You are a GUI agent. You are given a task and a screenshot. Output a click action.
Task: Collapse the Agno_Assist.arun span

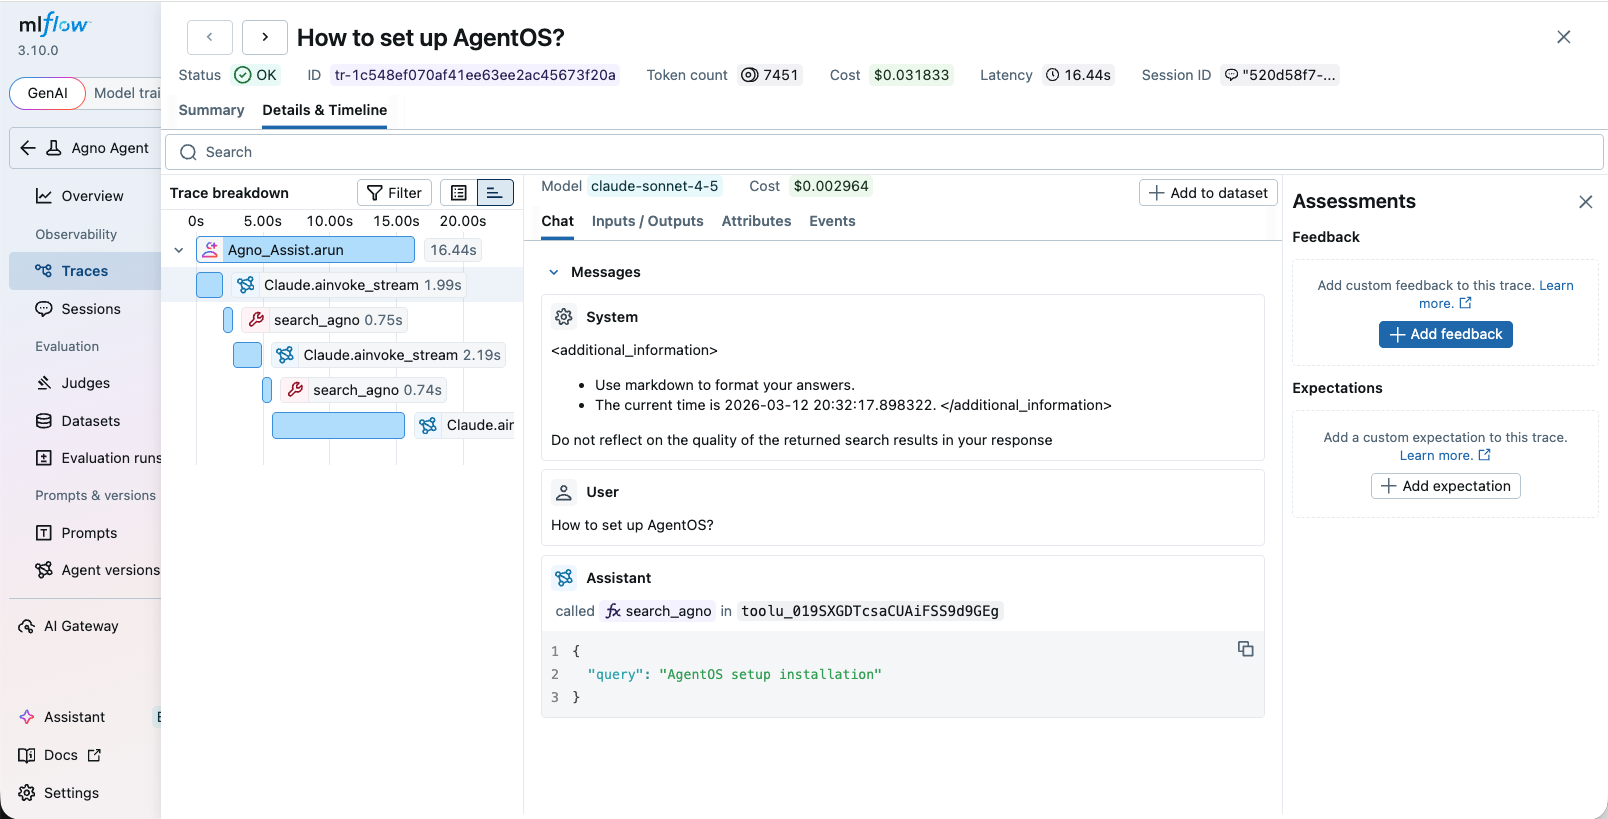point(178,250)
